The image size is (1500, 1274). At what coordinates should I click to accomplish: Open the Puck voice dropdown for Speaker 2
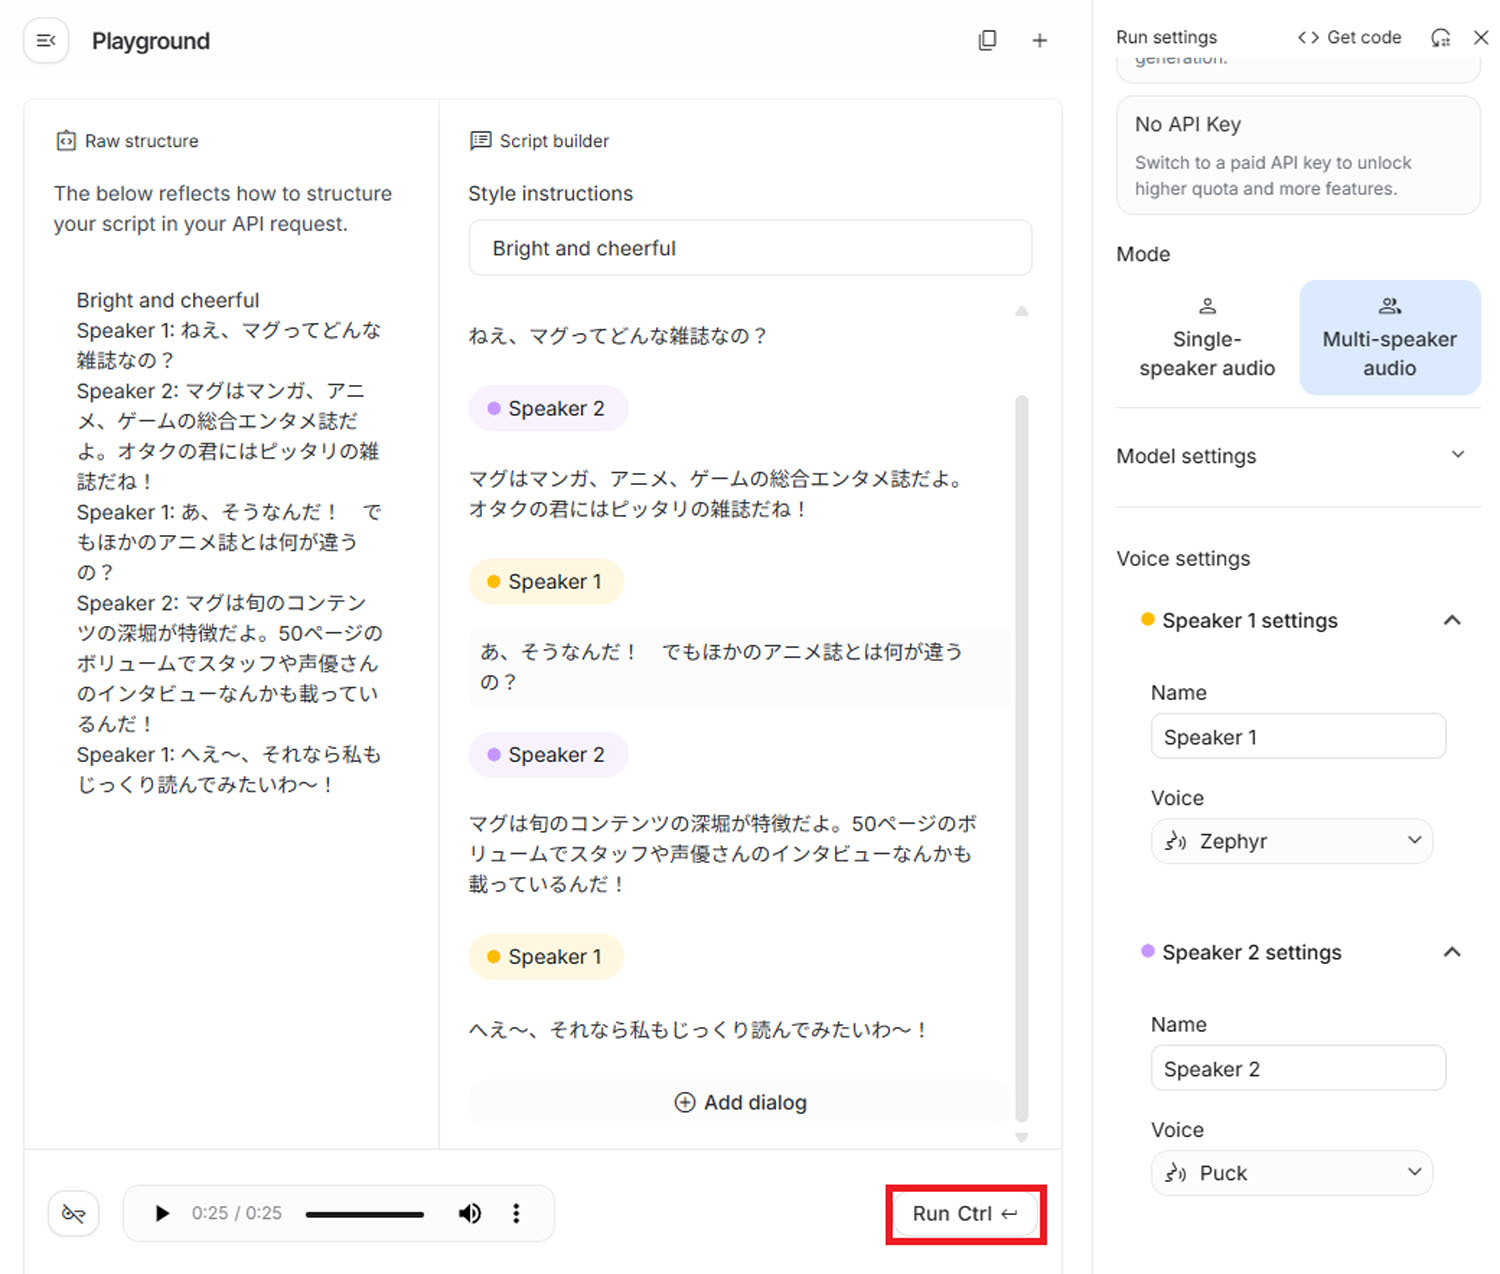tap(1291, 1172)
